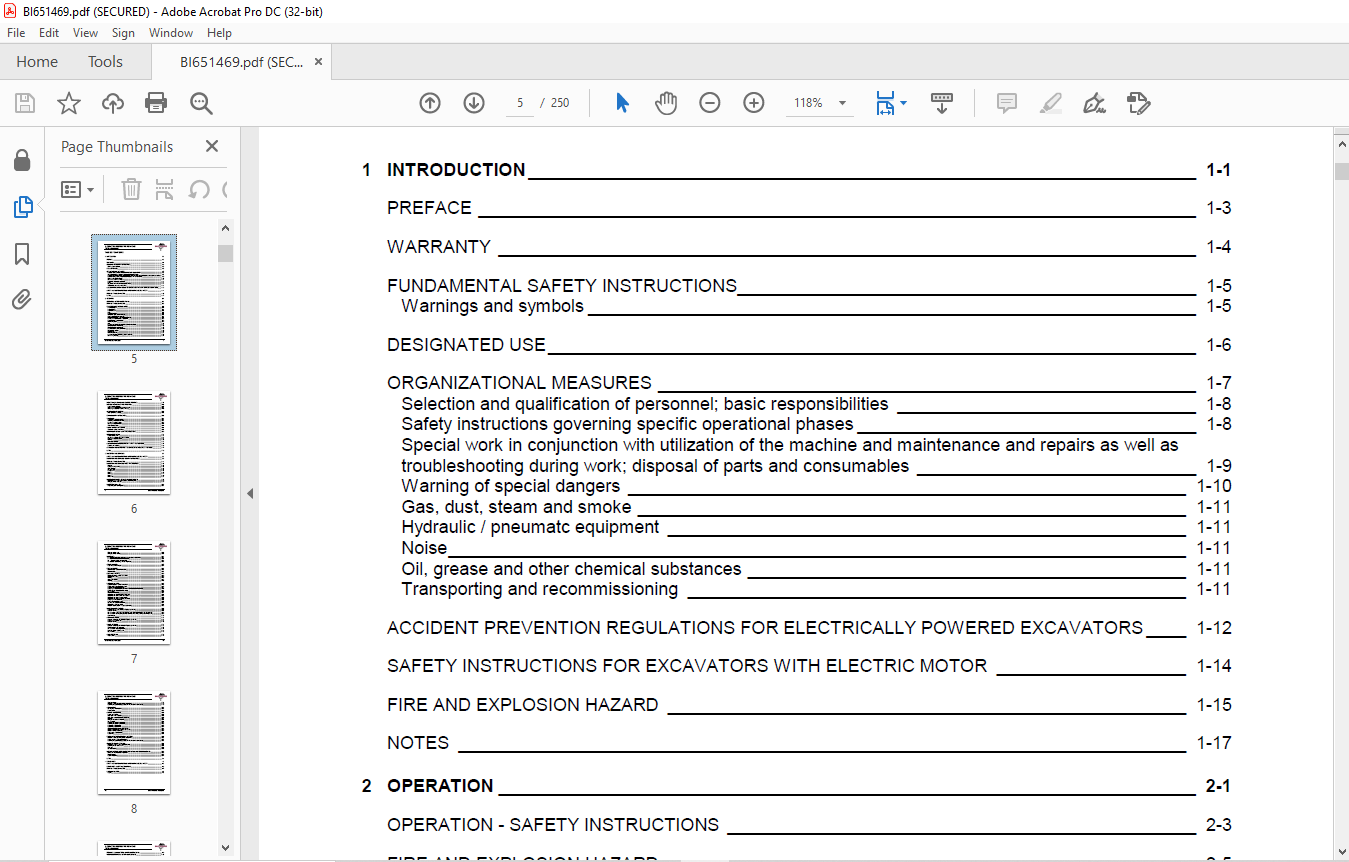The width and height of the screenshot is (1349, 862).
Task: Click the OPERATION chapter heading
Action: coord(440,786)
